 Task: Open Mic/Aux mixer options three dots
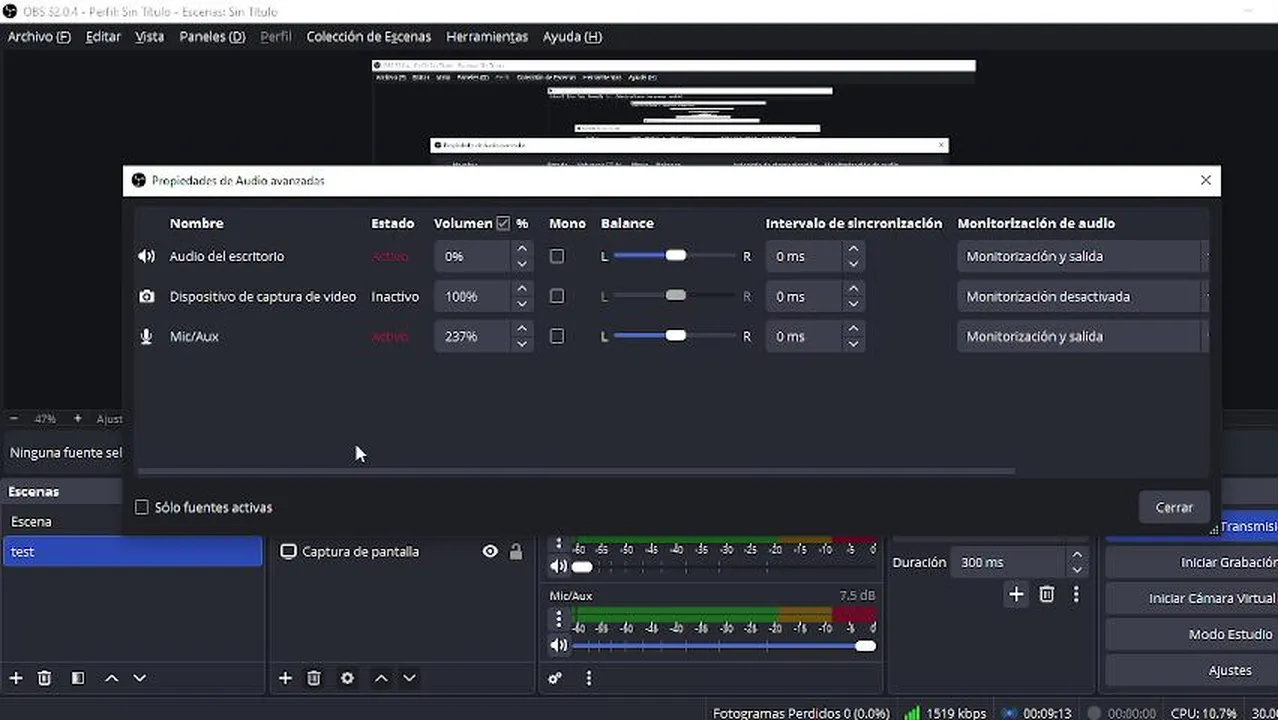(x=558, y=620)
